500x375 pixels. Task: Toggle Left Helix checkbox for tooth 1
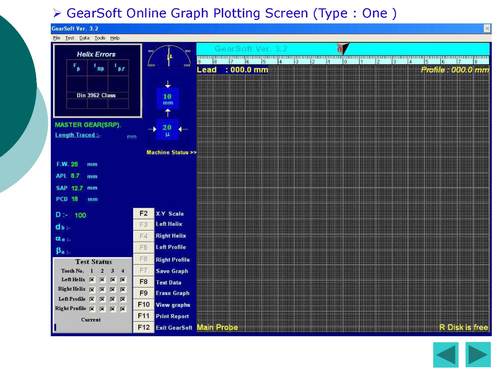(92, 279)
